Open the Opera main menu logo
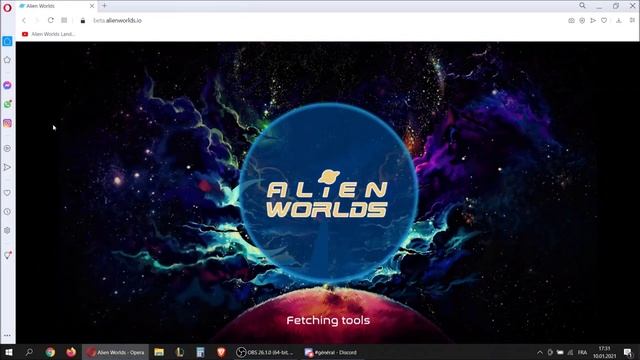Viewport: 640px width, 360px height. click(x=7, y=8)
